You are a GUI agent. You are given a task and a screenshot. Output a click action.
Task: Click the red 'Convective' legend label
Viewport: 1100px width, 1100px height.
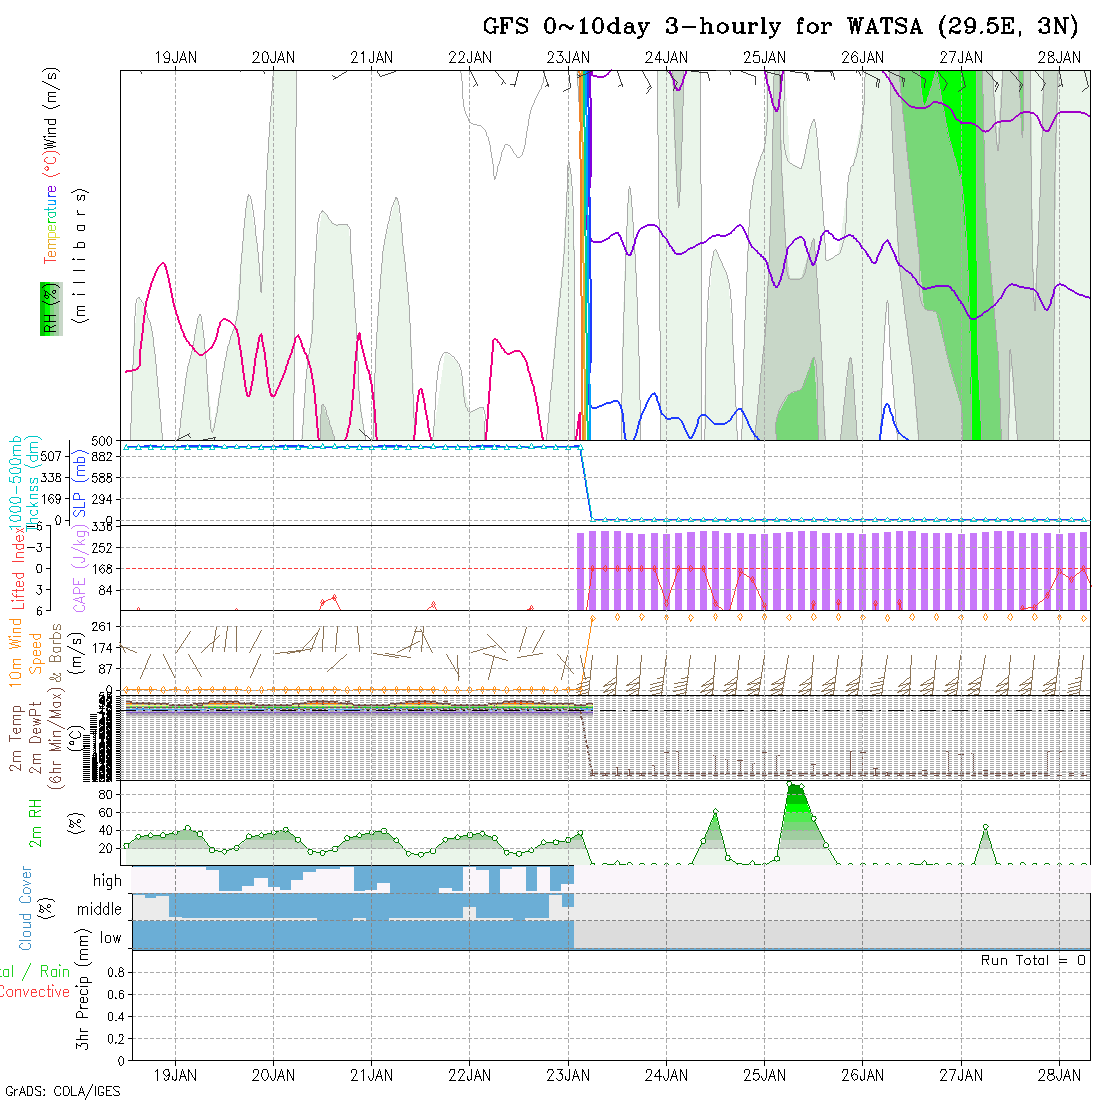(x=35, y=992)
